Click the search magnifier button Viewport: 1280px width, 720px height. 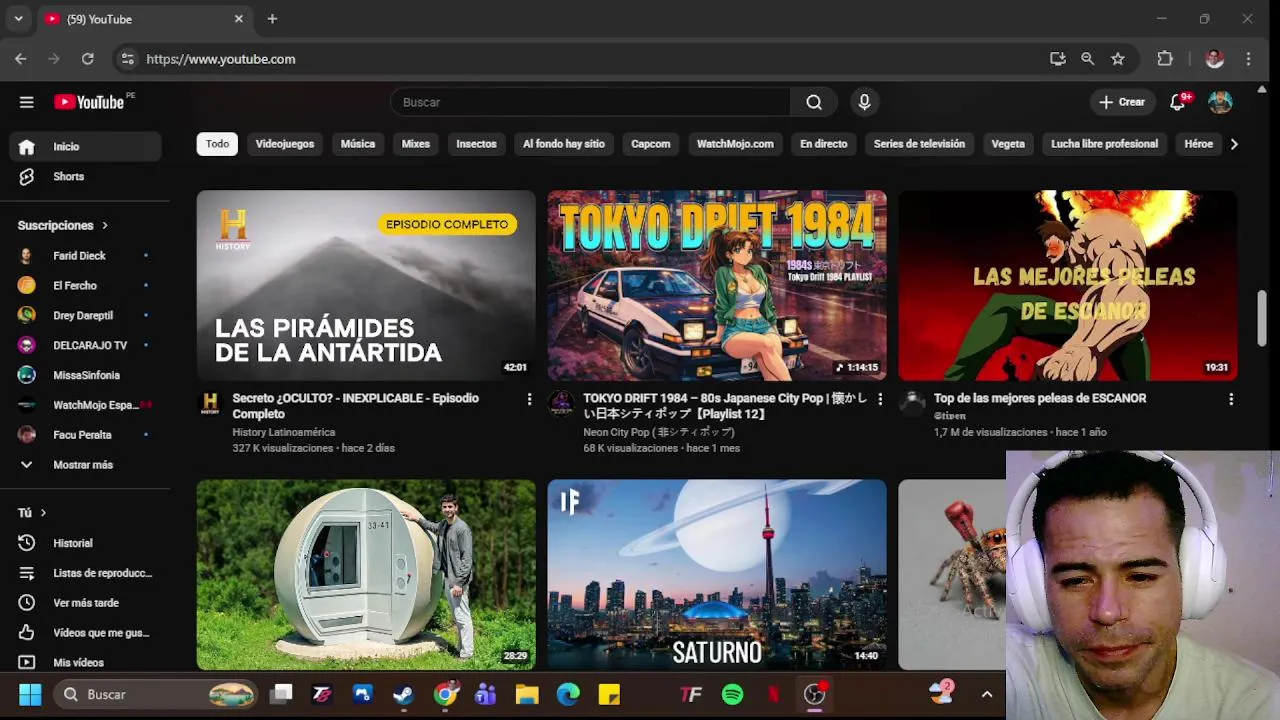tap(814, 102)
